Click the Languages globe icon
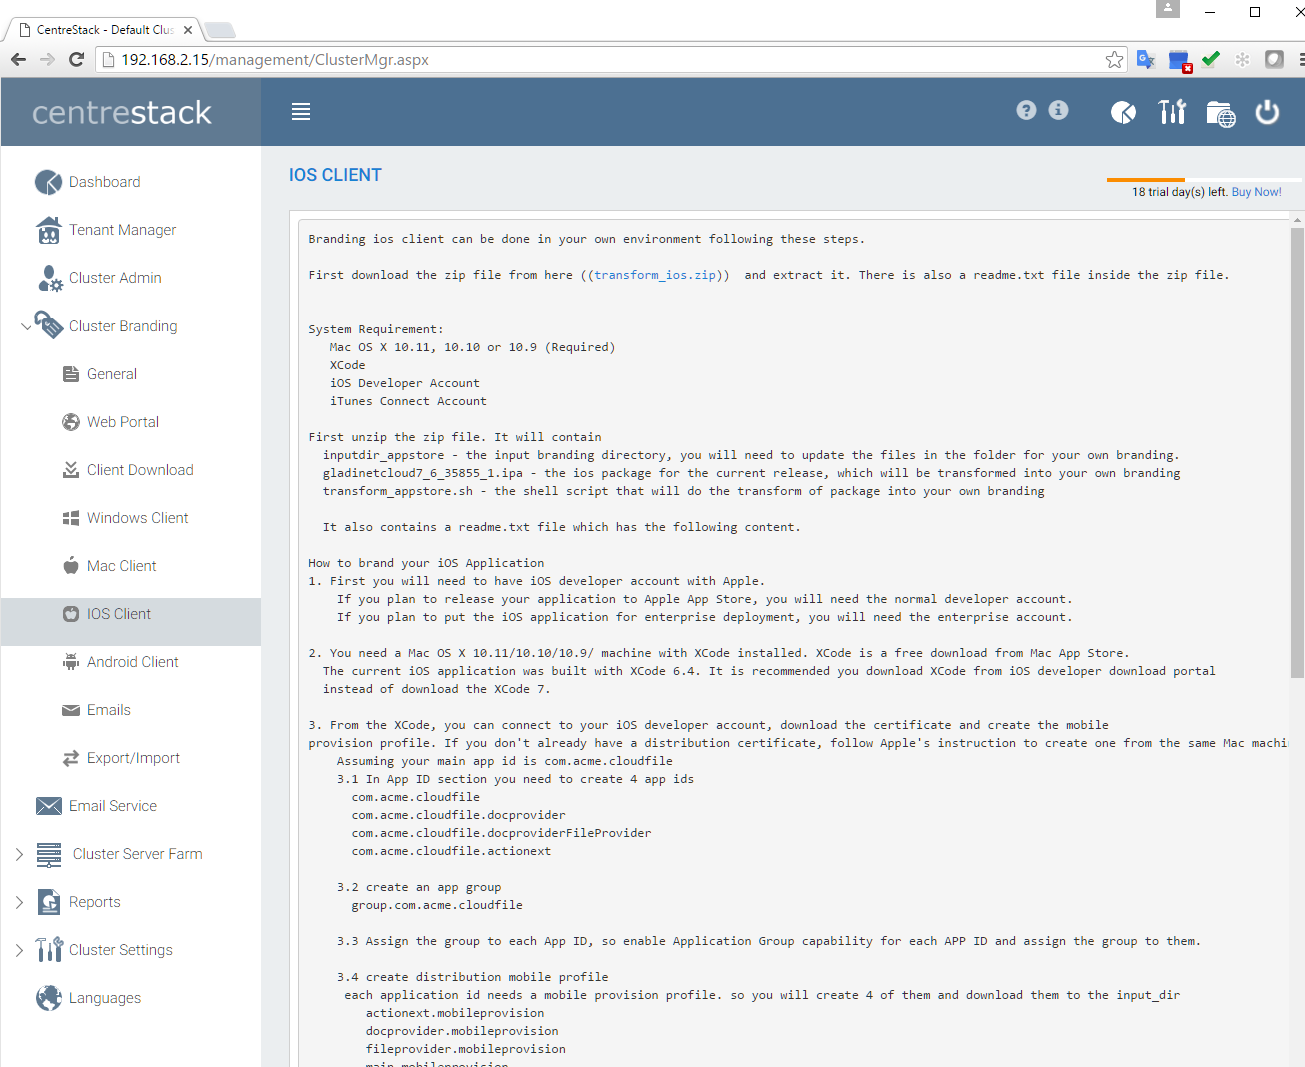 pyautogui.click(x=49, y=998)
